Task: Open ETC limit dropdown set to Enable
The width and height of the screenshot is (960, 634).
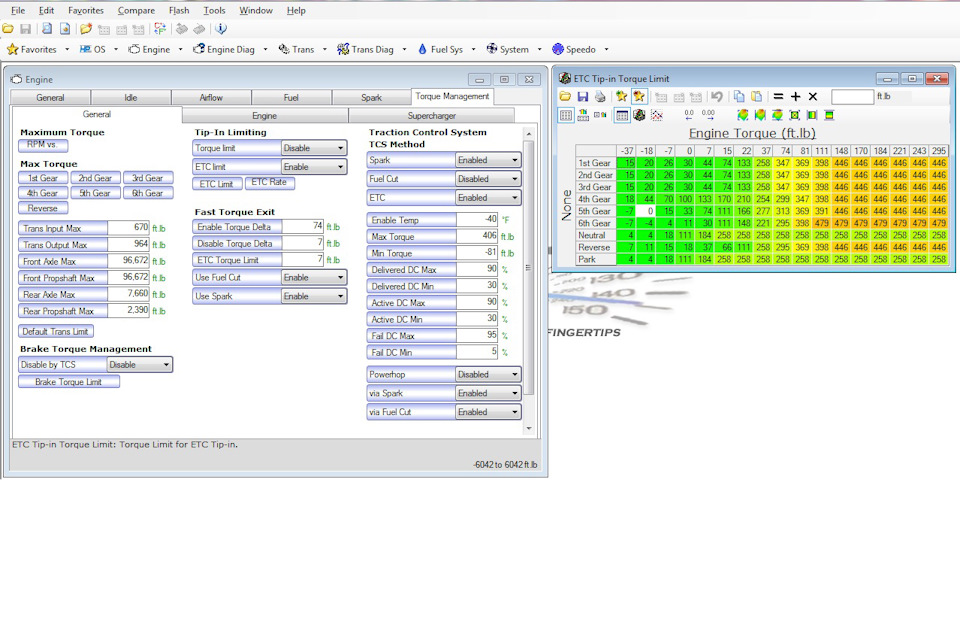Action: (314, 167)
